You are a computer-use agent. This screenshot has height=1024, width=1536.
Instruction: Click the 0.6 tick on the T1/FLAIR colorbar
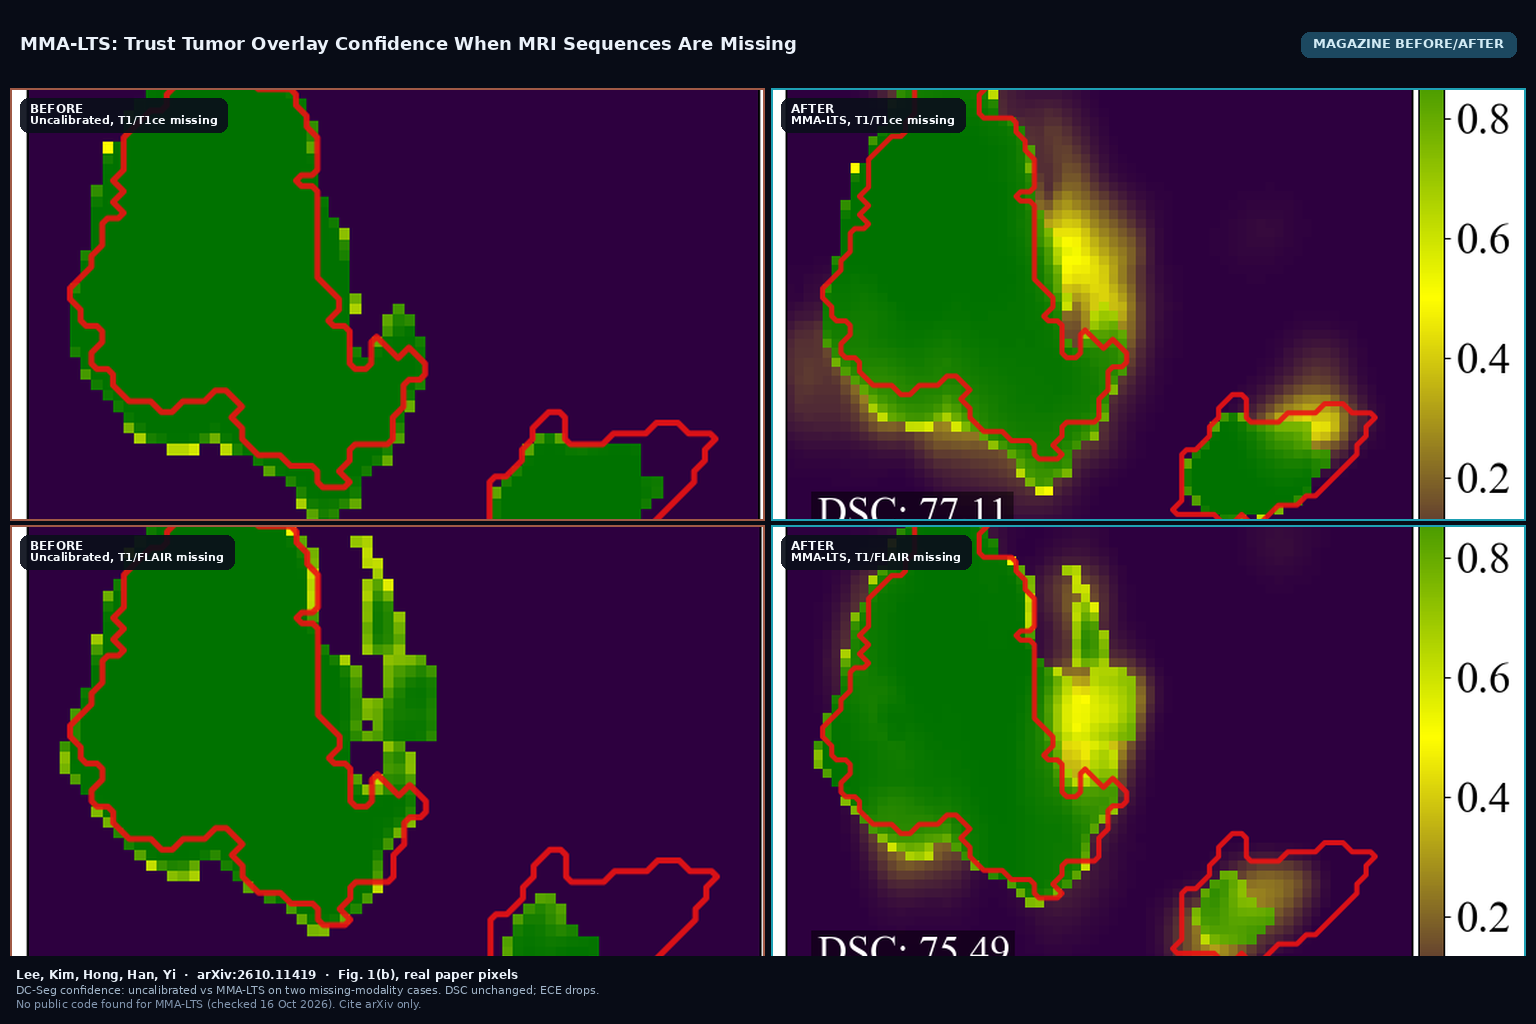1482,678
